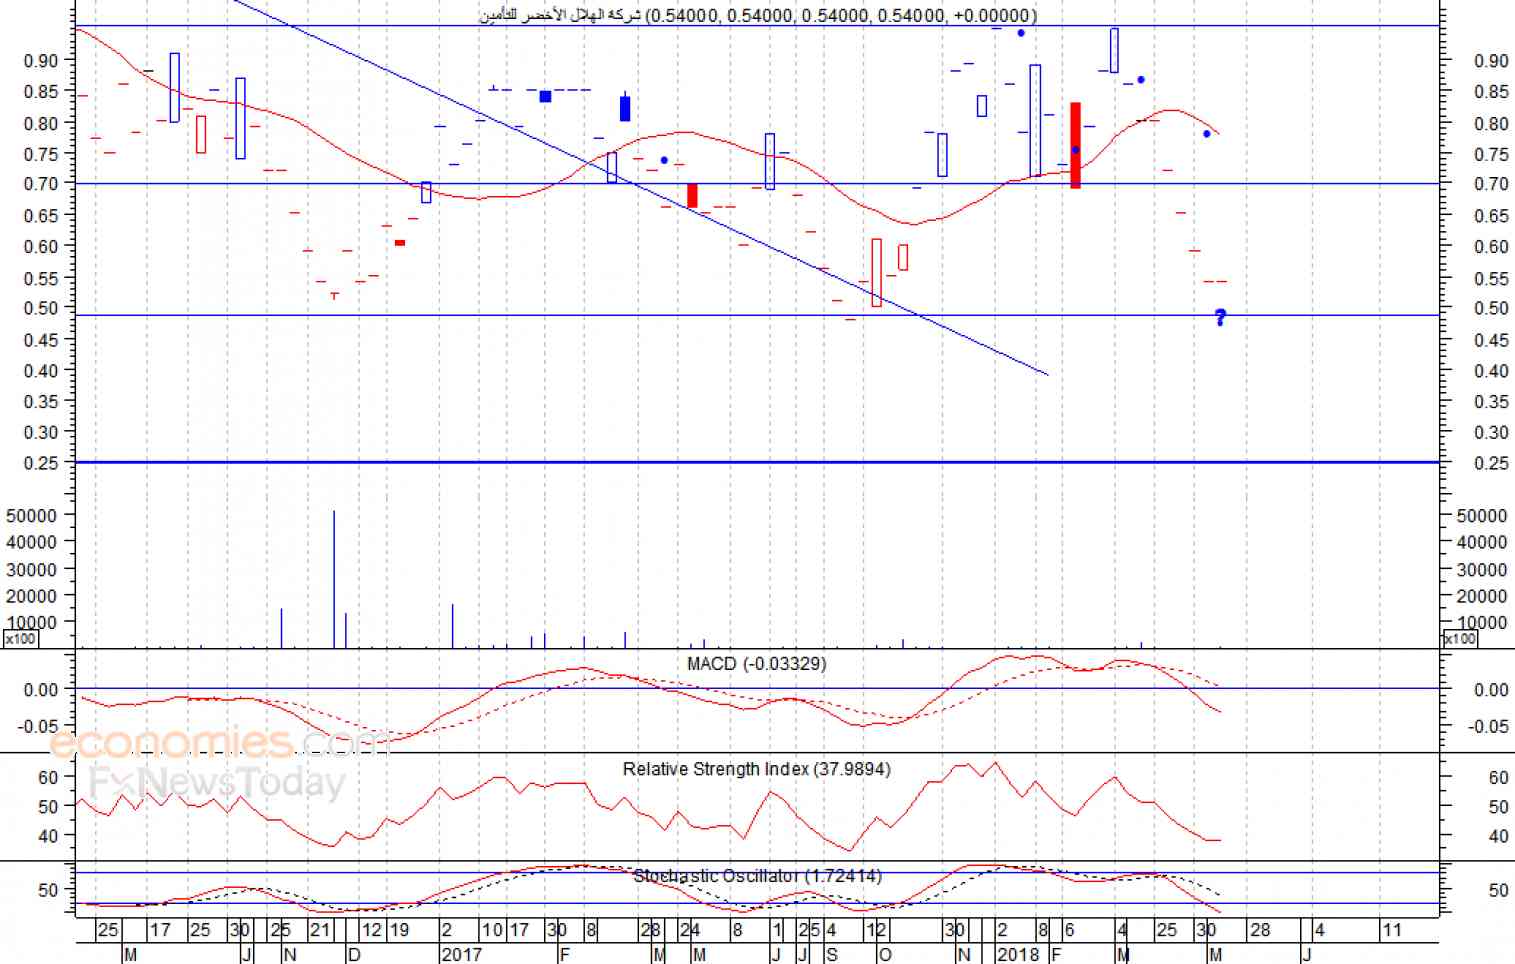Click the 2018 year label on date axis
The image size is (1515, 964).
click(1018, 954)
